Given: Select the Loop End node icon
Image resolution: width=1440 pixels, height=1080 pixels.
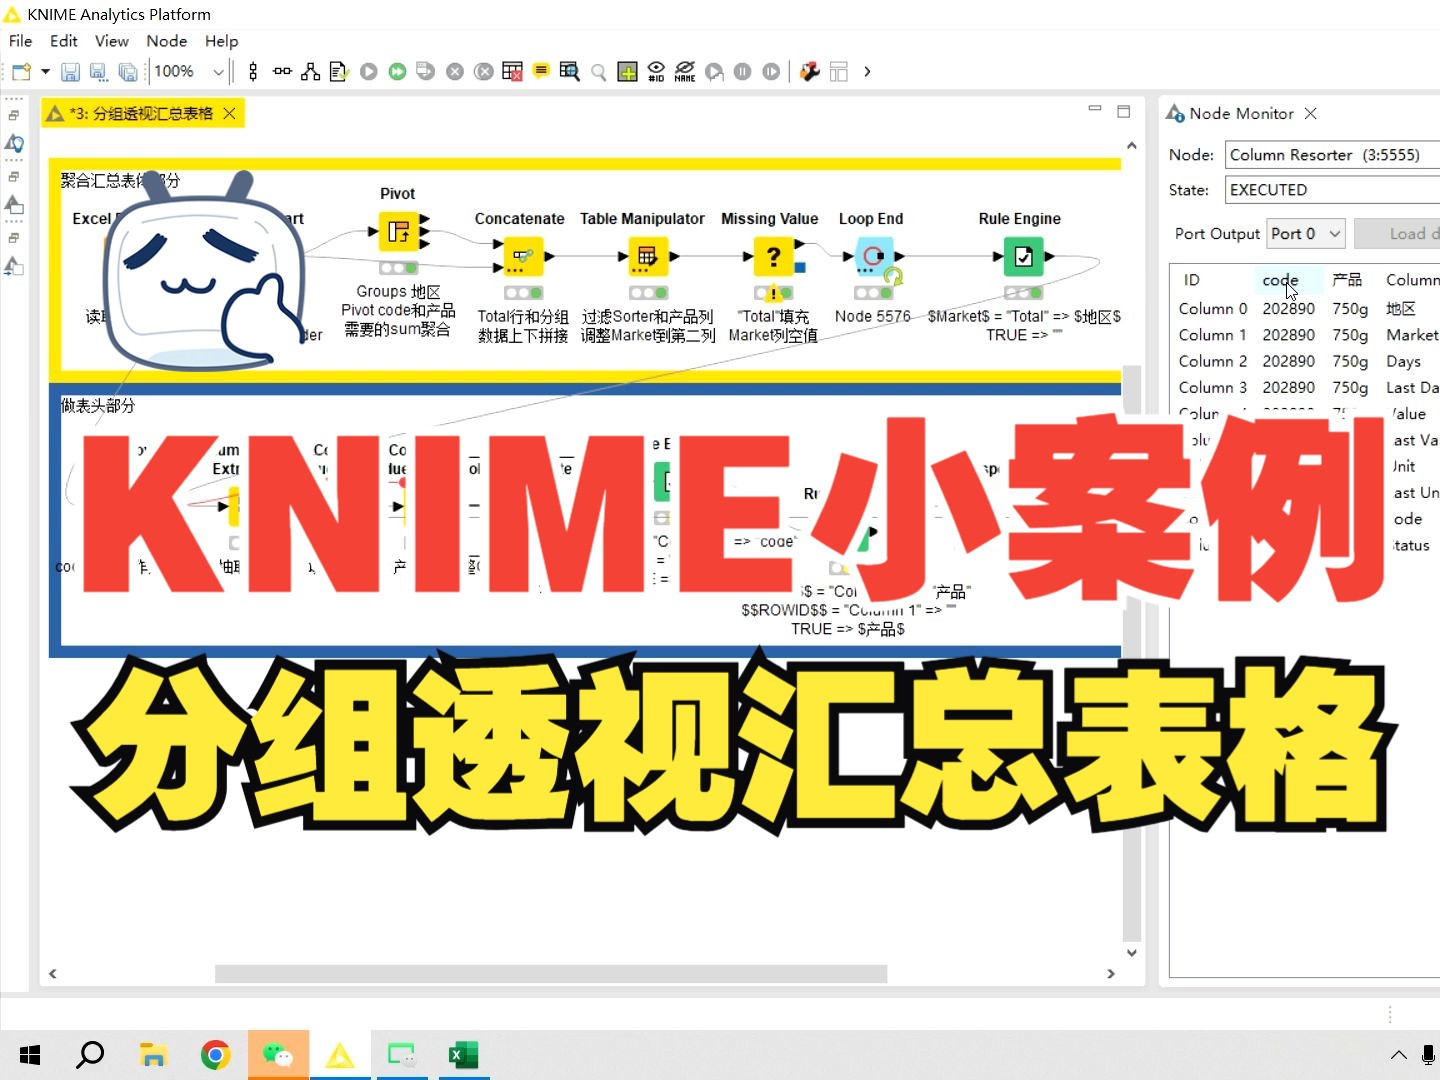Looking at the screenshot, I should (x=874, y=257).
